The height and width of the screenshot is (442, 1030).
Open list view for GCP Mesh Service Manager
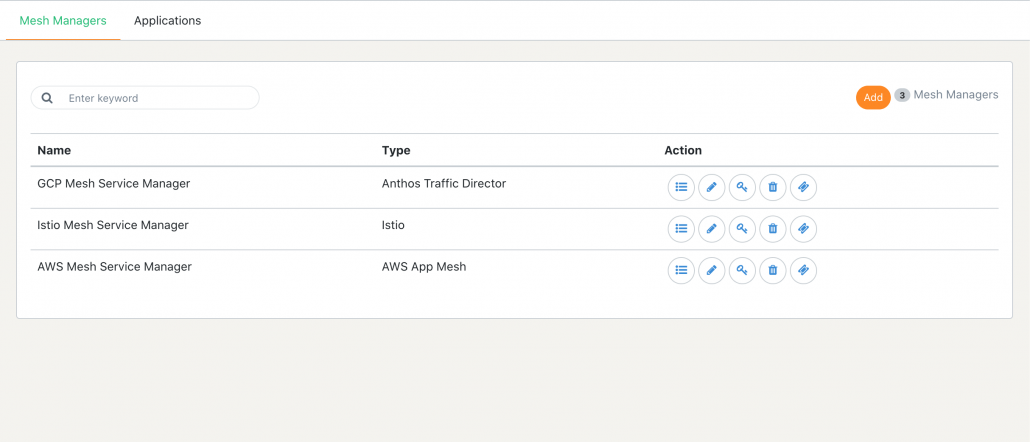[x=681, y=187]
